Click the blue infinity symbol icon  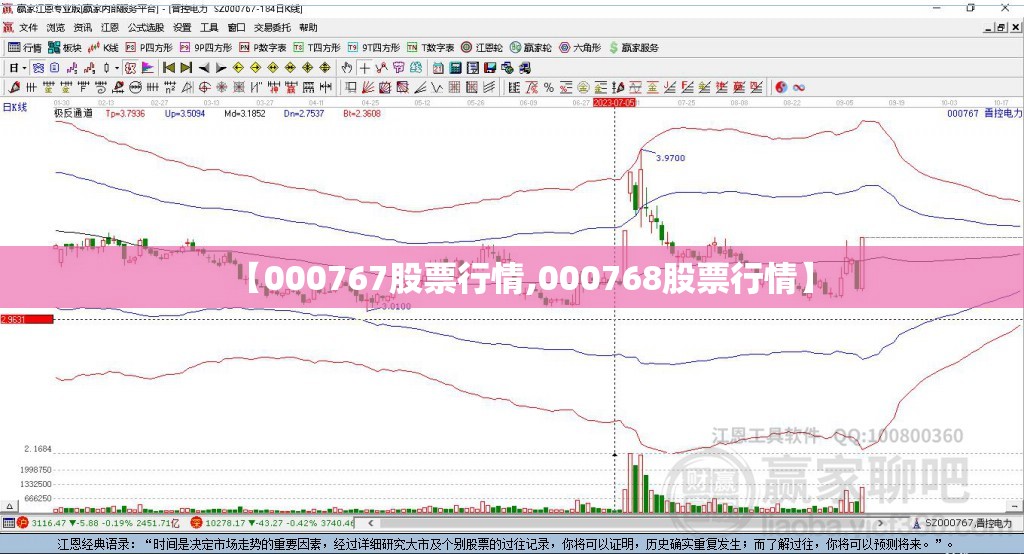point(798,88)
